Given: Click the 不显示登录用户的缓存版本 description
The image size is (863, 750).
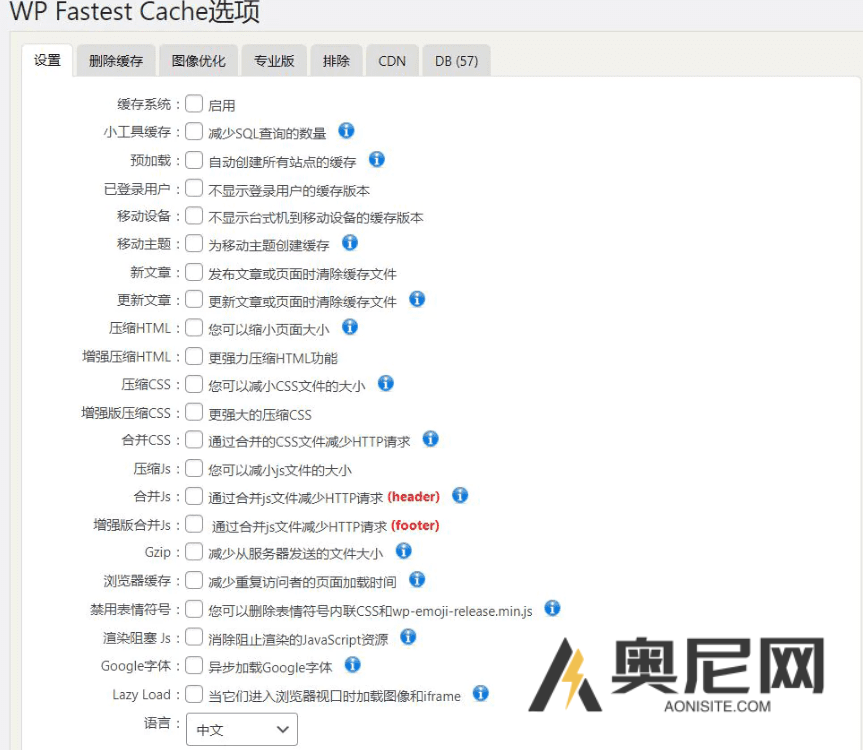Looking at the screenshot, I should 289,190.
